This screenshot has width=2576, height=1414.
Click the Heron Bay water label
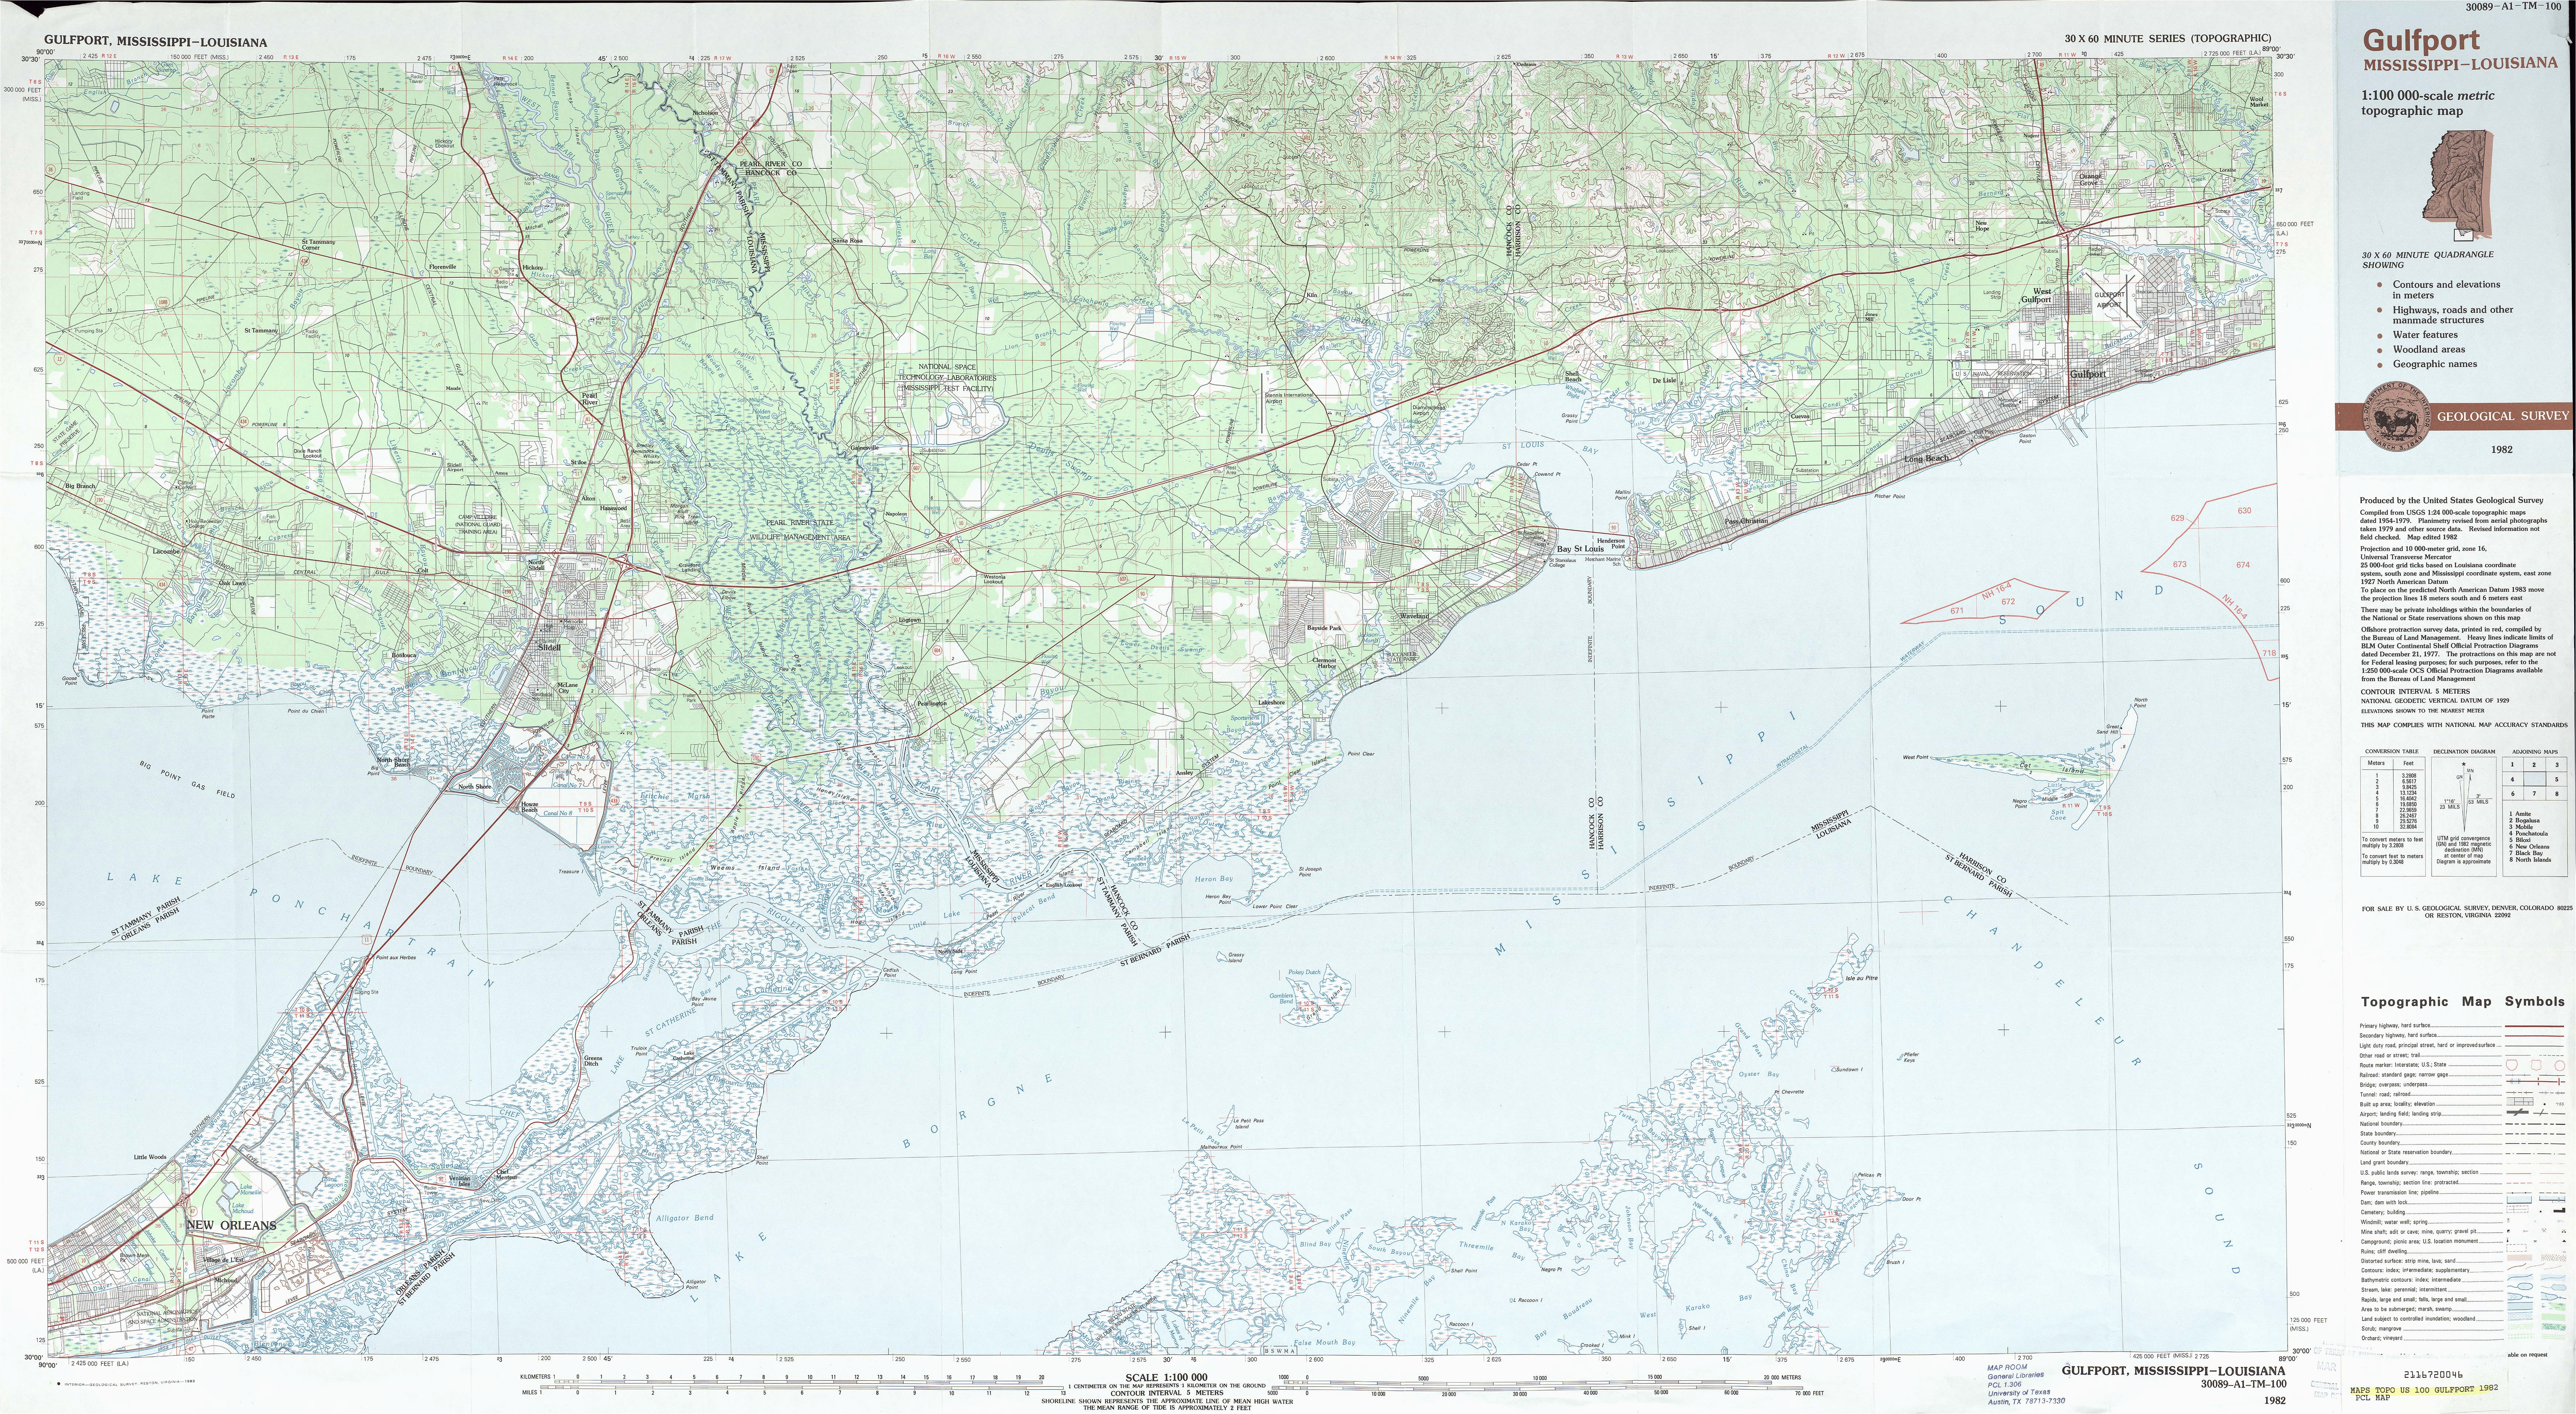click(1215, 879)
